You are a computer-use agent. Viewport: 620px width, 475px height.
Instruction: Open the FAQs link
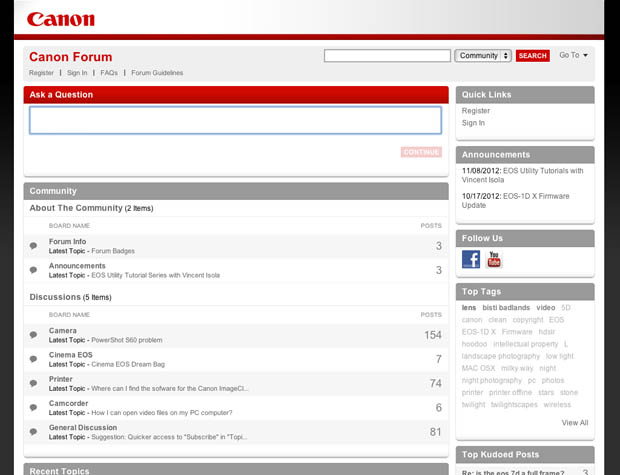click(x=109, y=73)
